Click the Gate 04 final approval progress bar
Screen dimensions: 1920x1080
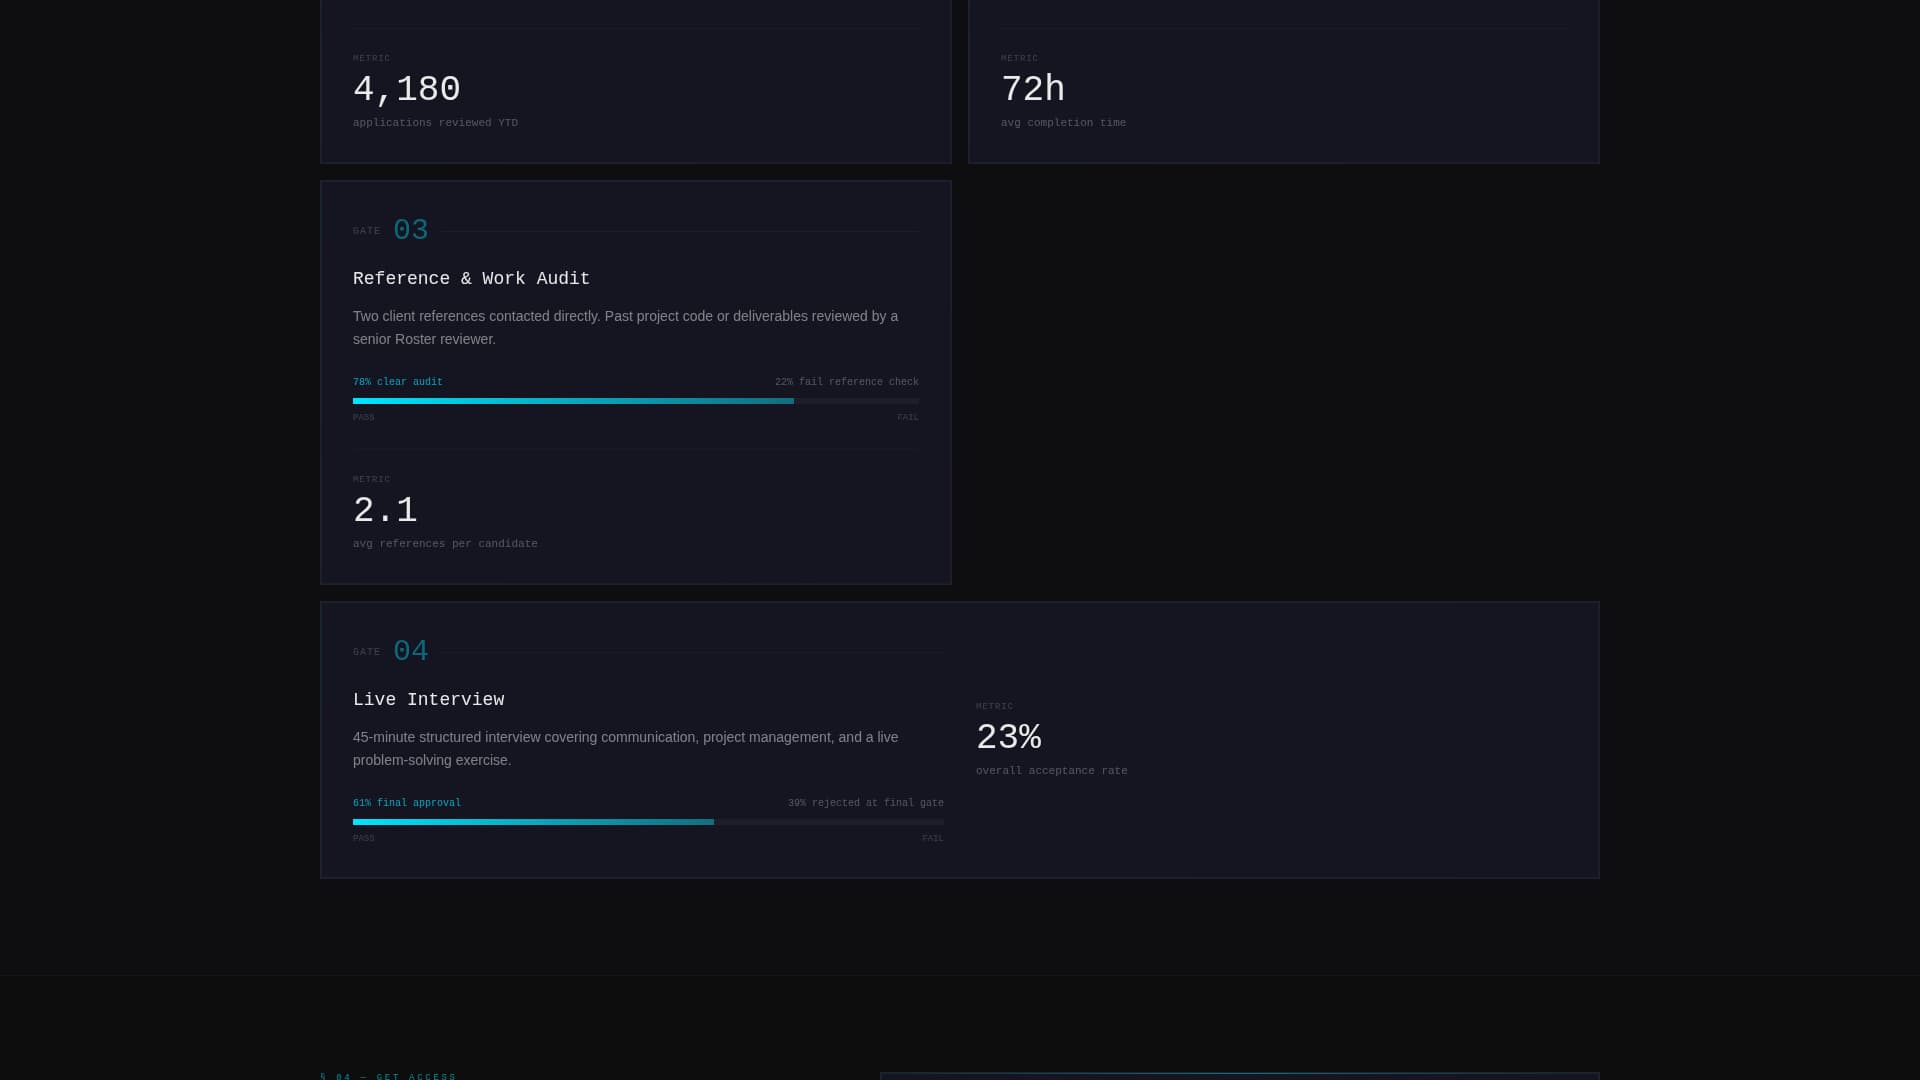[x=648, y=822]
